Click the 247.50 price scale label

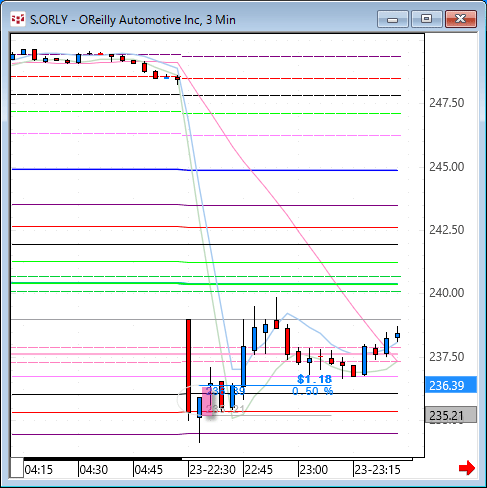(x=446, y=103)
